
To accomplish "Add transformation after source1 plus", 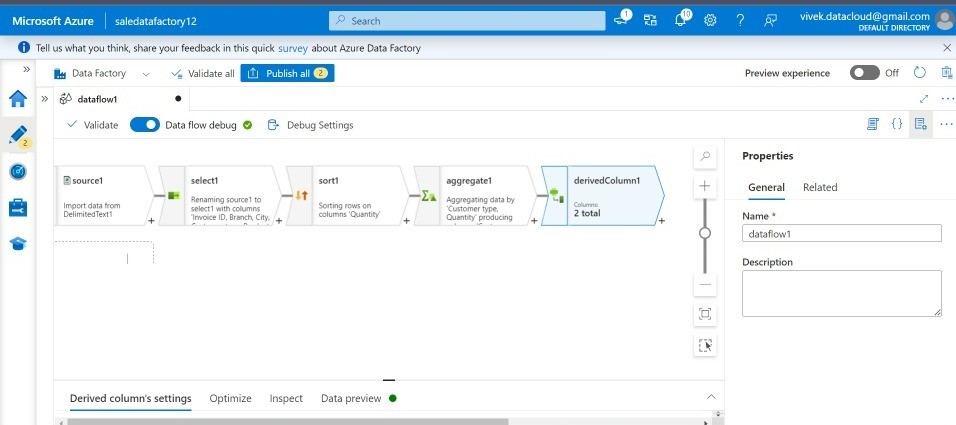I will click(x=151, y=221).
